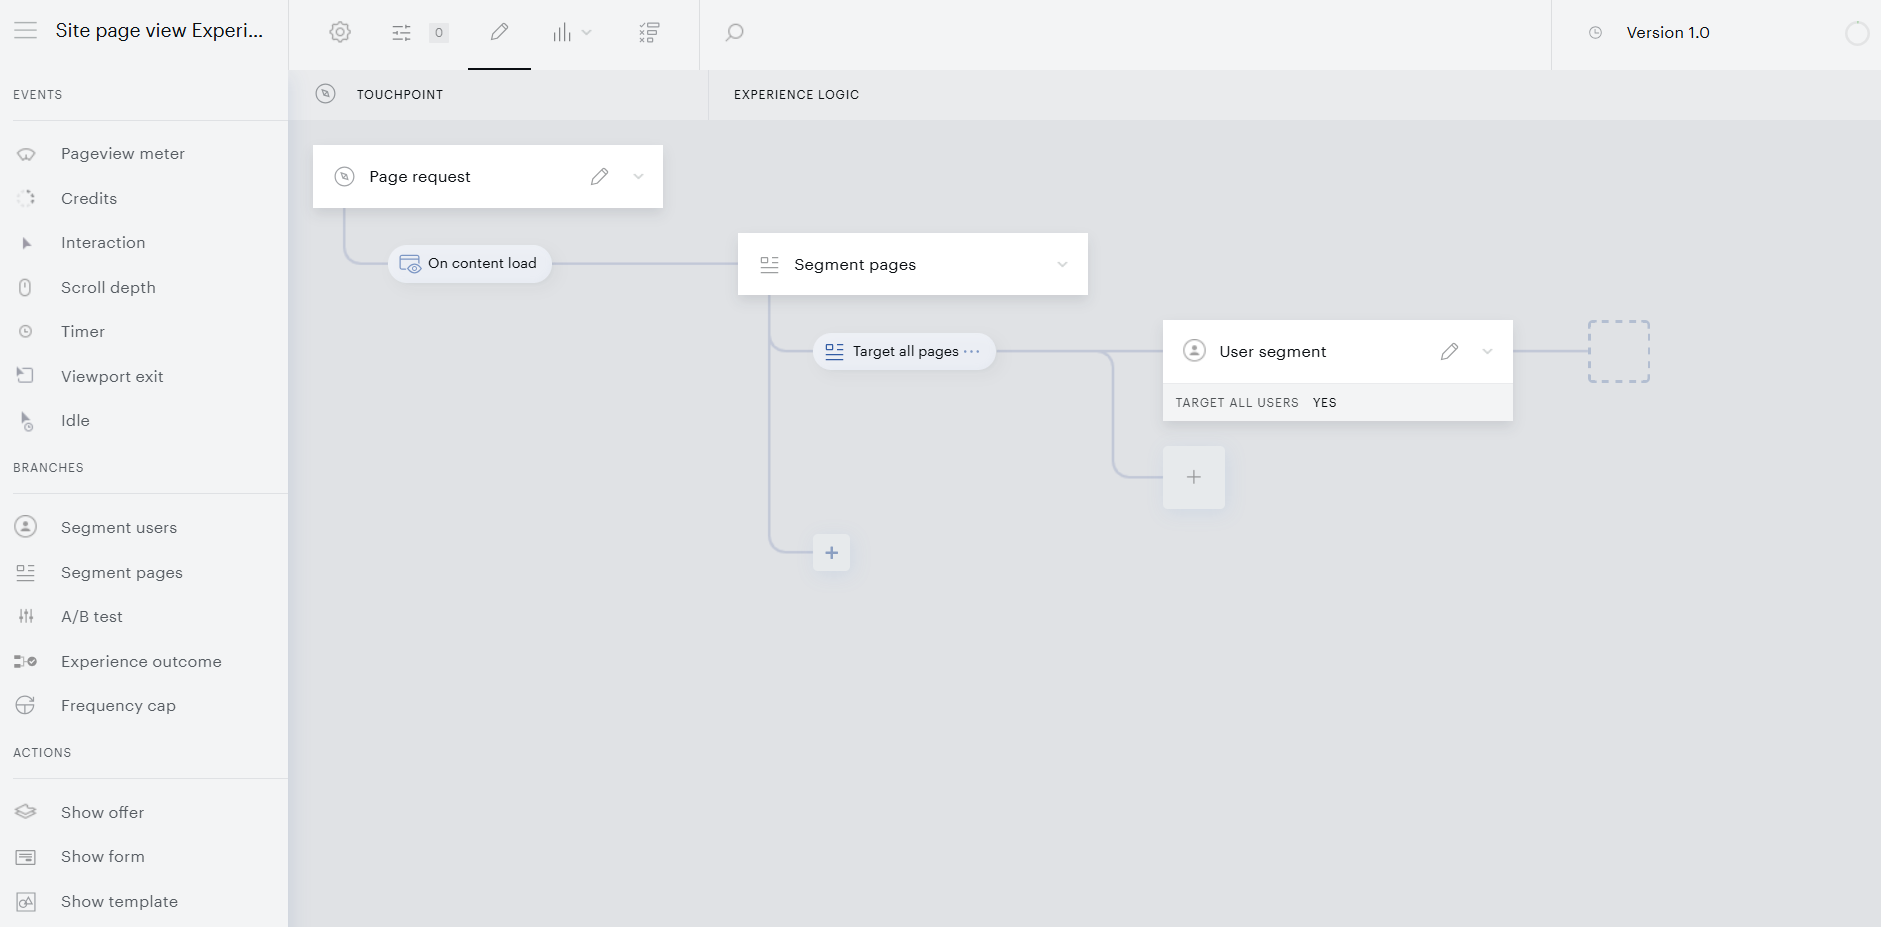
Task: Select the pencil edit mode tab
Action: click(499, 32)
